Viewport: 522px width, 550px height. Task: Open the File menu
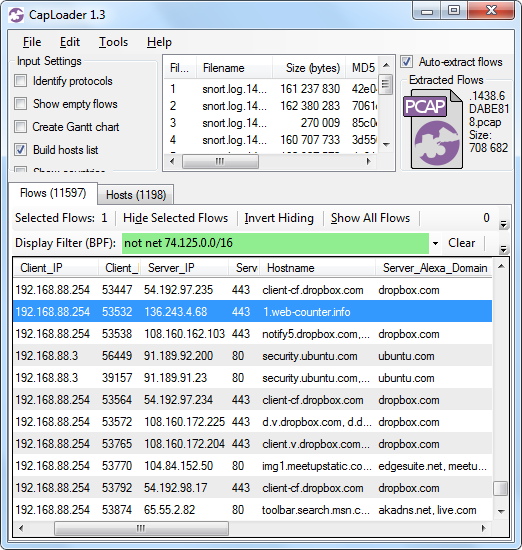(32, 42)
